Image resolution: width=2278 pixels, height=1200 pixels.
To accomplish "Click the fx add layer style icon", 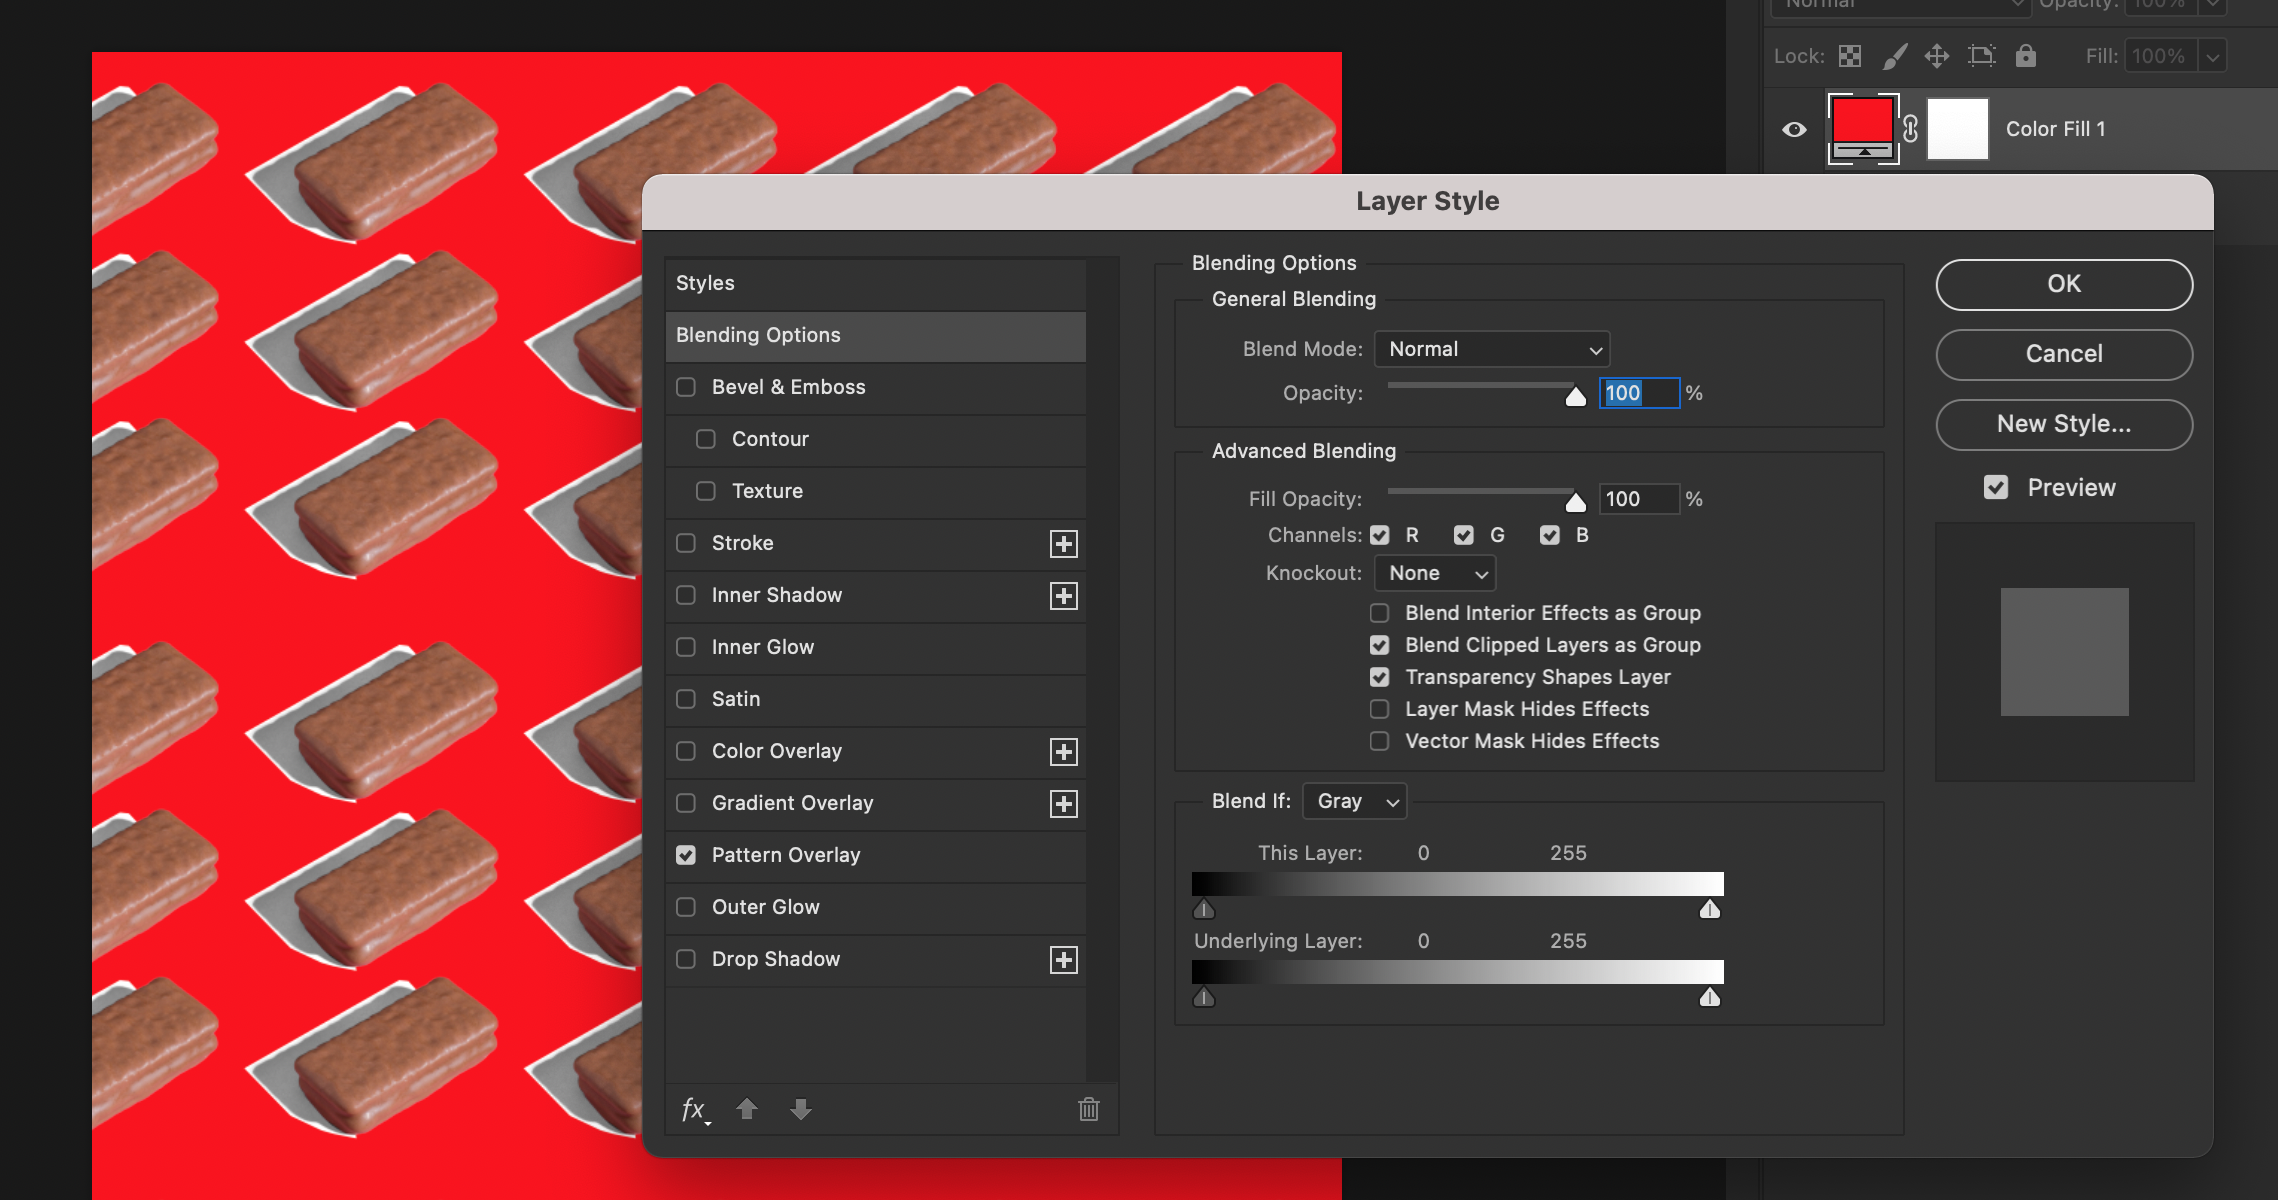I will coord(694,1110).
